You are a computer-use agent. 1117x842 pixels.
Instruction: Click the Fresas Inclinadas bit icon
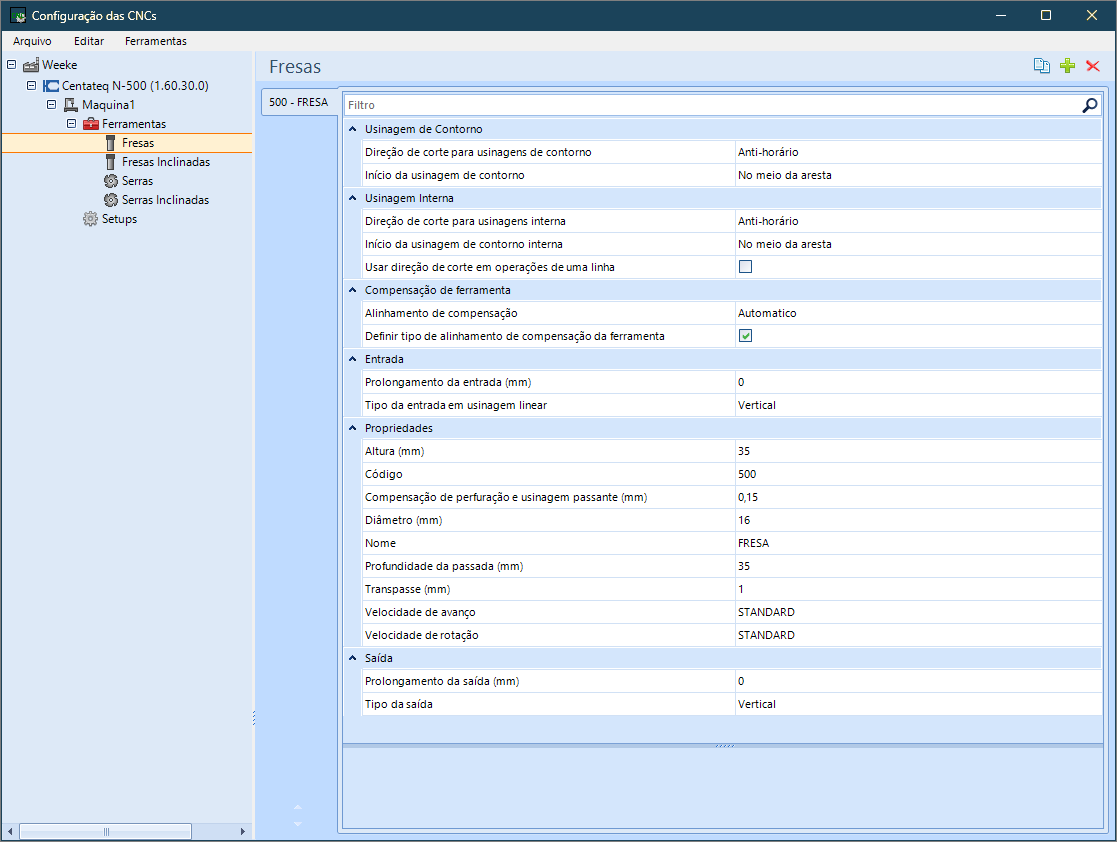pos(110,162)
